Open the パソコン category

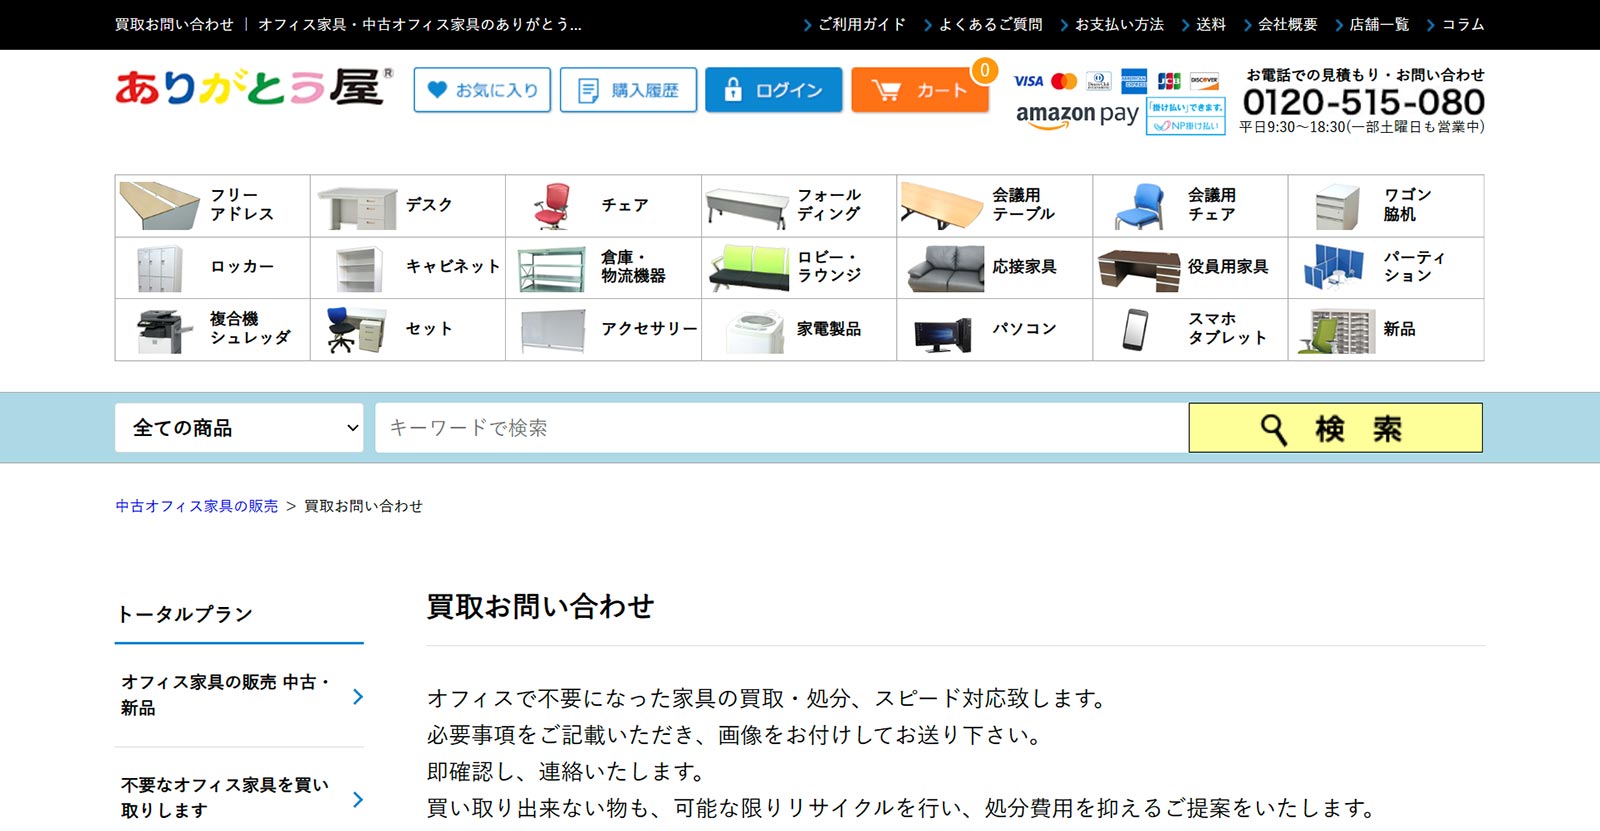coord(995,329)
